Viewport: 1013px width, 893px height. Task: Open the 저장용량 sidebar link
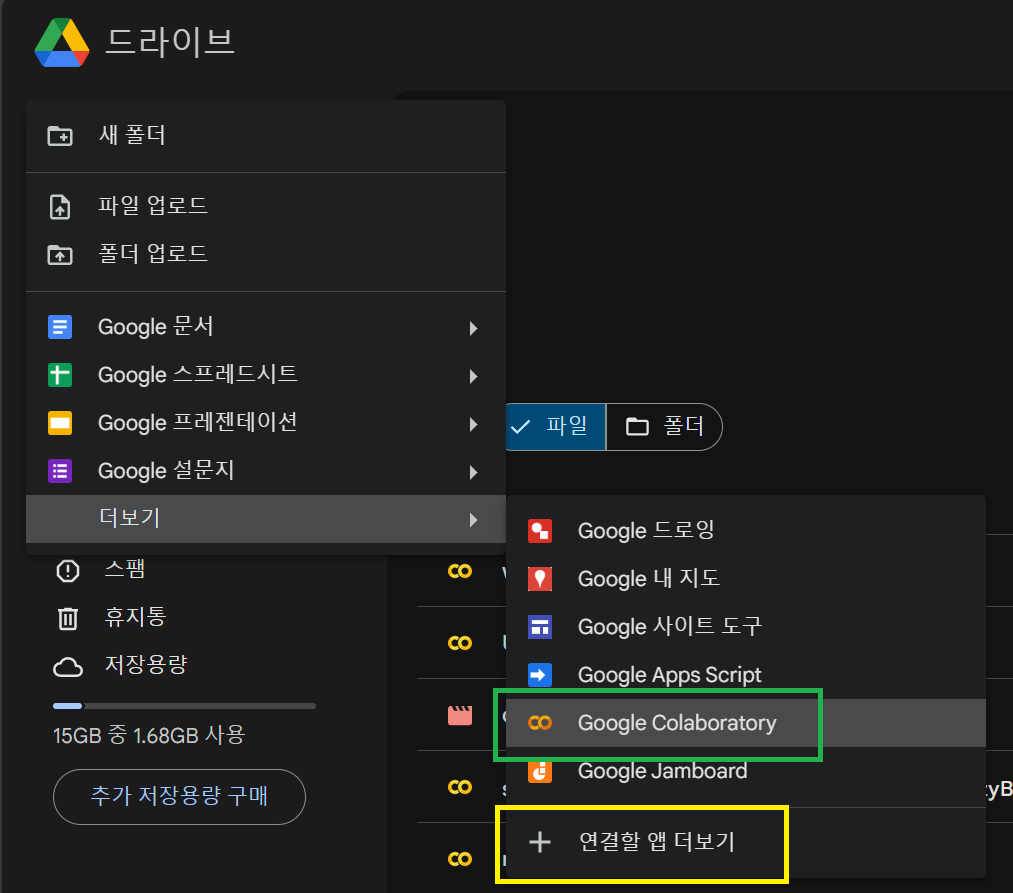(x=146, y=665)
